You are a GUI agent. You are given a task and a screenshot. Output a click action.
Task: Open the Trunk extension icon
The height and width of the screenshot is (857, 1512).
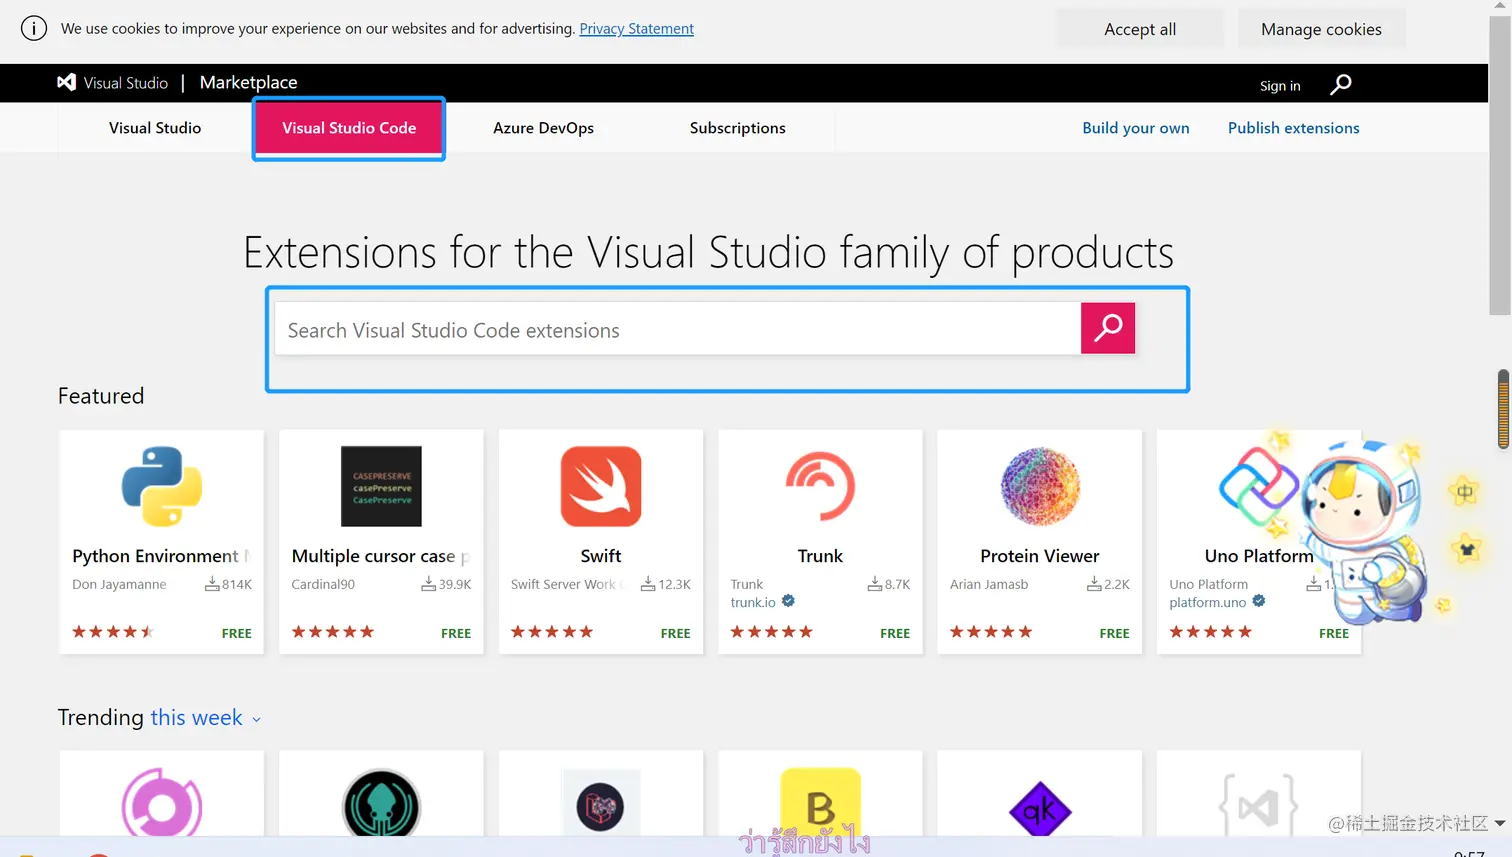pos(819,486)
